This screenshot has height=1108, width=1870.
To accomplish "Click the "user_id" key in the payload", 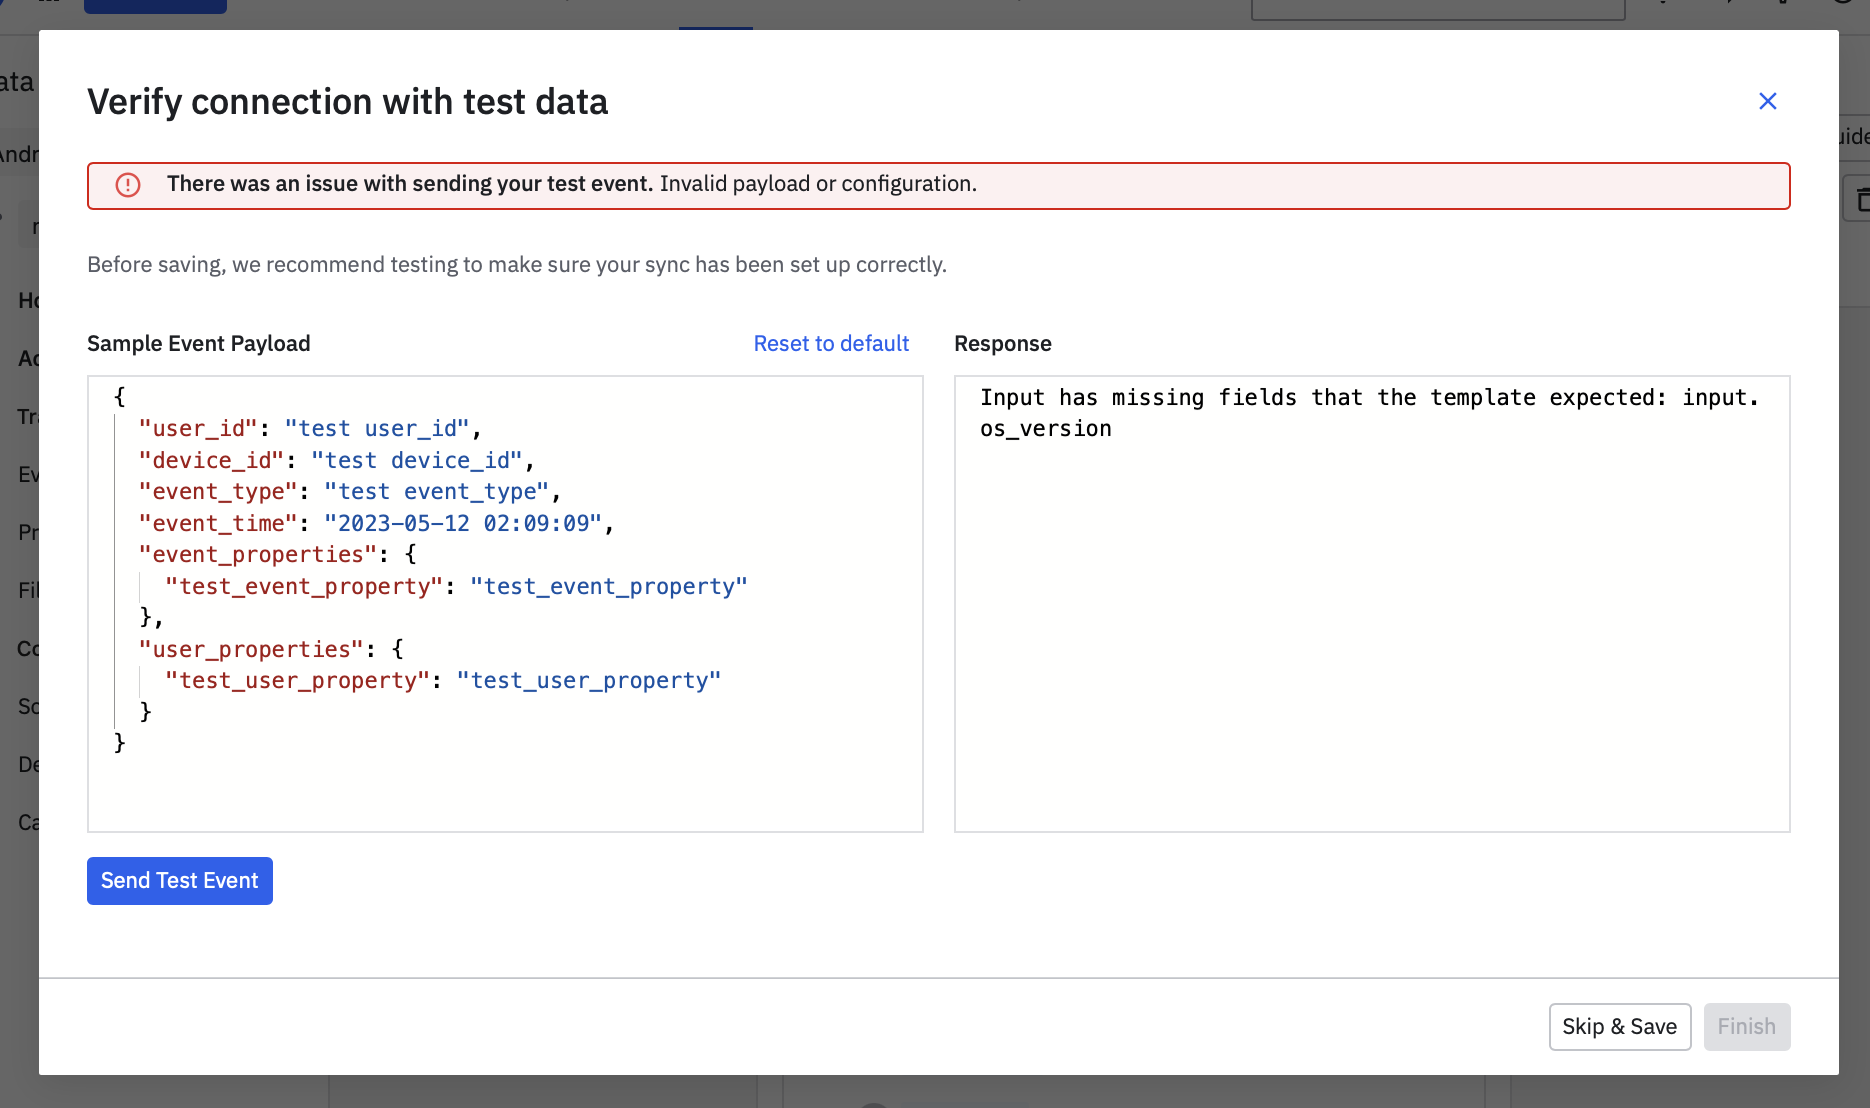I will (x=198, y=429).
